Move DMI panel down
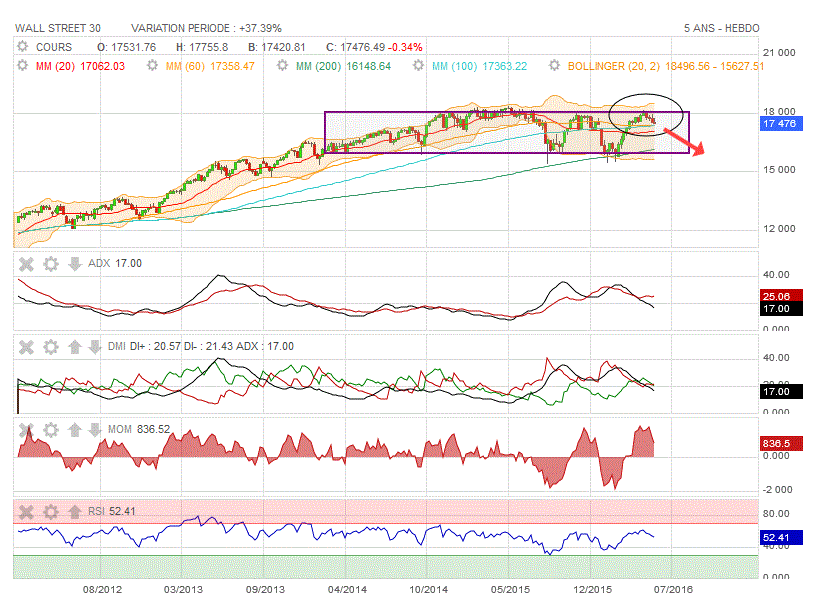The image size is (814, 608). coord(94,347)
